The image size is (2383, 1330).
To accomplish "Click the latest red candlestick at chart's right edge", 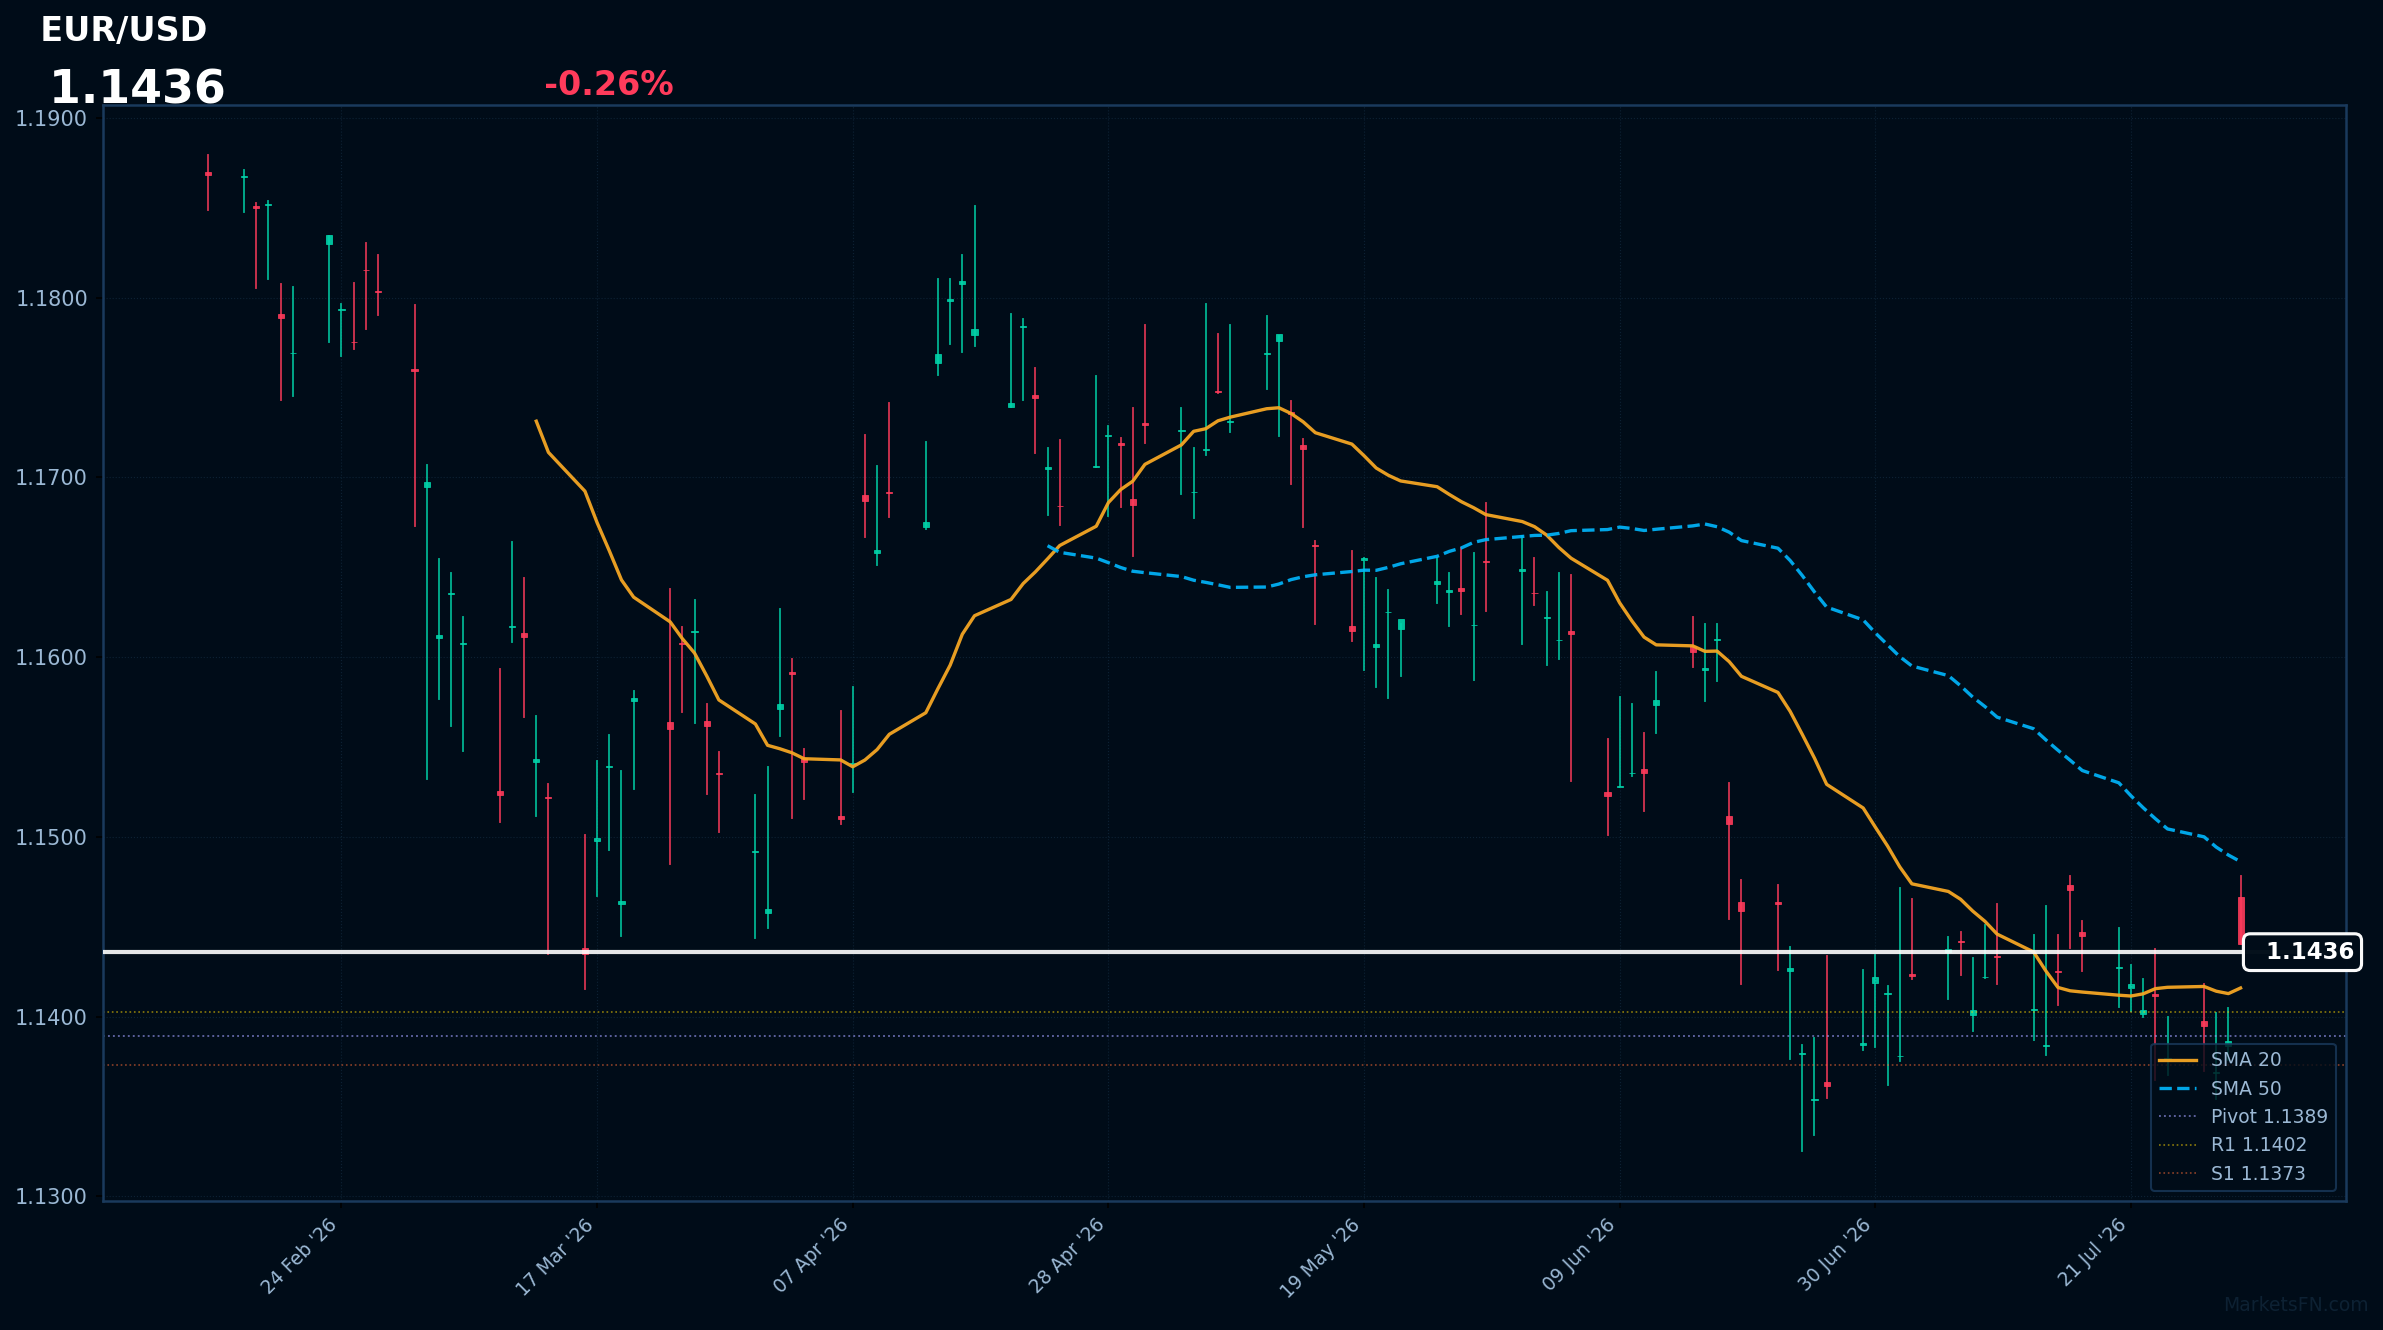I will (2241, 920).
